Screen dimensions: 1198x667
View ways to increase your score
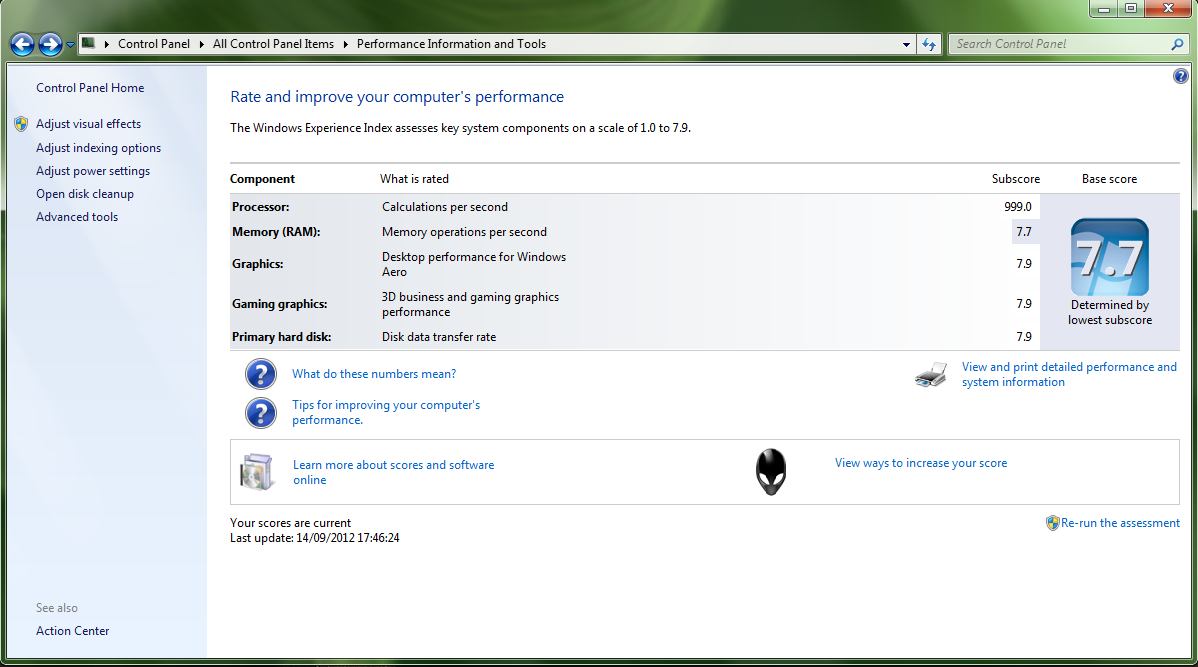coord(921,463)
